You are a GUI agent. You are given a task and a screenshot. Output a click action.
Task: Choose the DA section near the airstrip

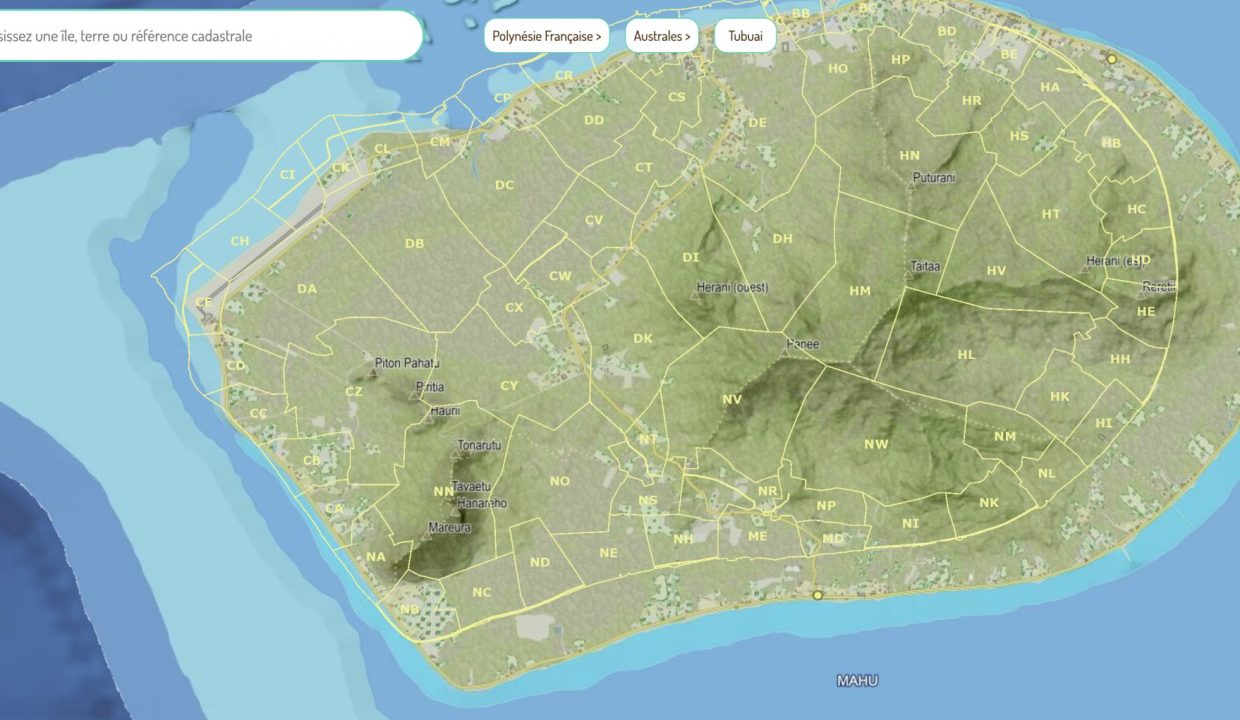click(x=306, y=289)
